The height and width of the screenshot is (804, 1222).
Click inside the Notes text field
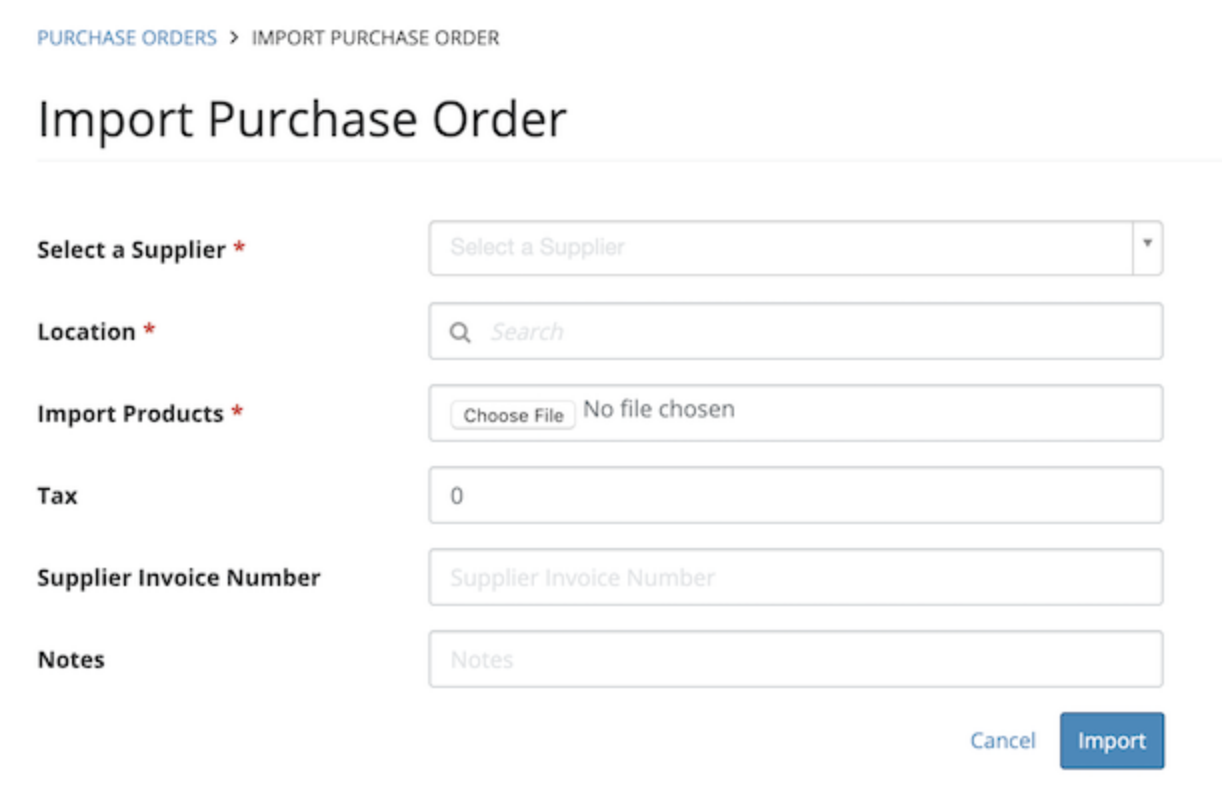click(x=795, y=659)
